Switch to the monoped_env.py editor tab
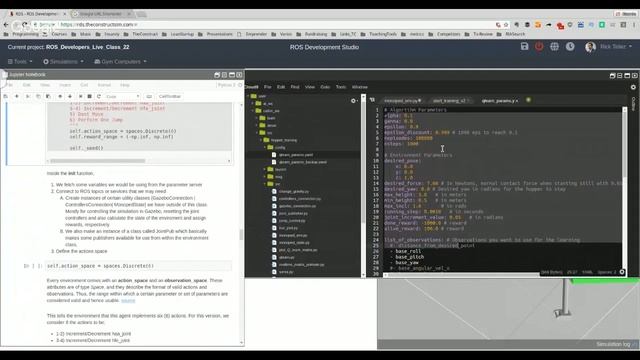The height and width of the screenshot is (360, 640). point(402,100)
